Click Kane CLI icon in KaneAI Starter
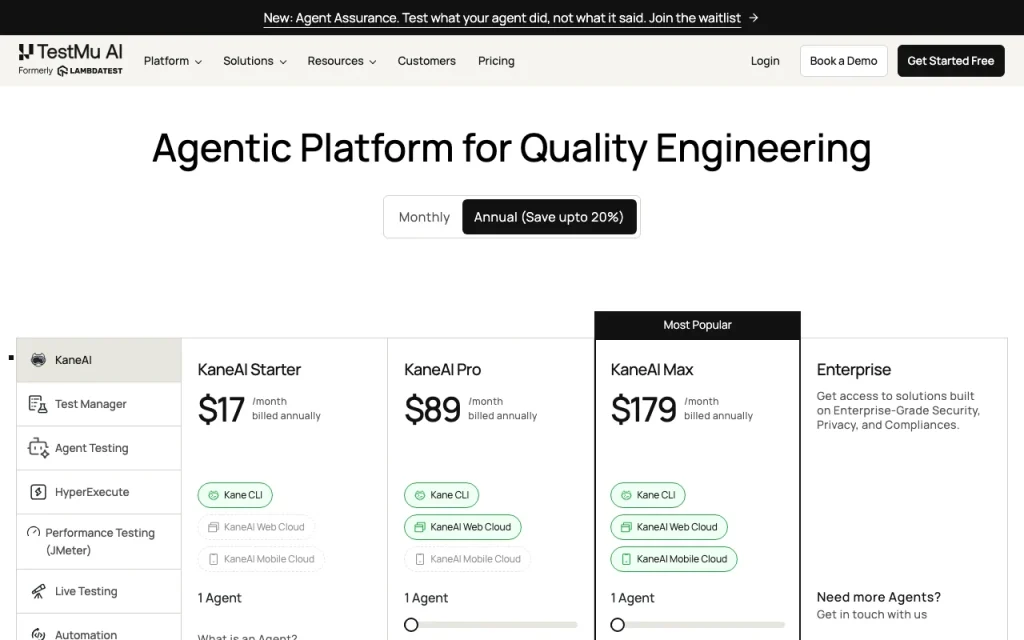Image resolution: width=1024 pixels, height=640 pixels. click(x=214, y=495)
